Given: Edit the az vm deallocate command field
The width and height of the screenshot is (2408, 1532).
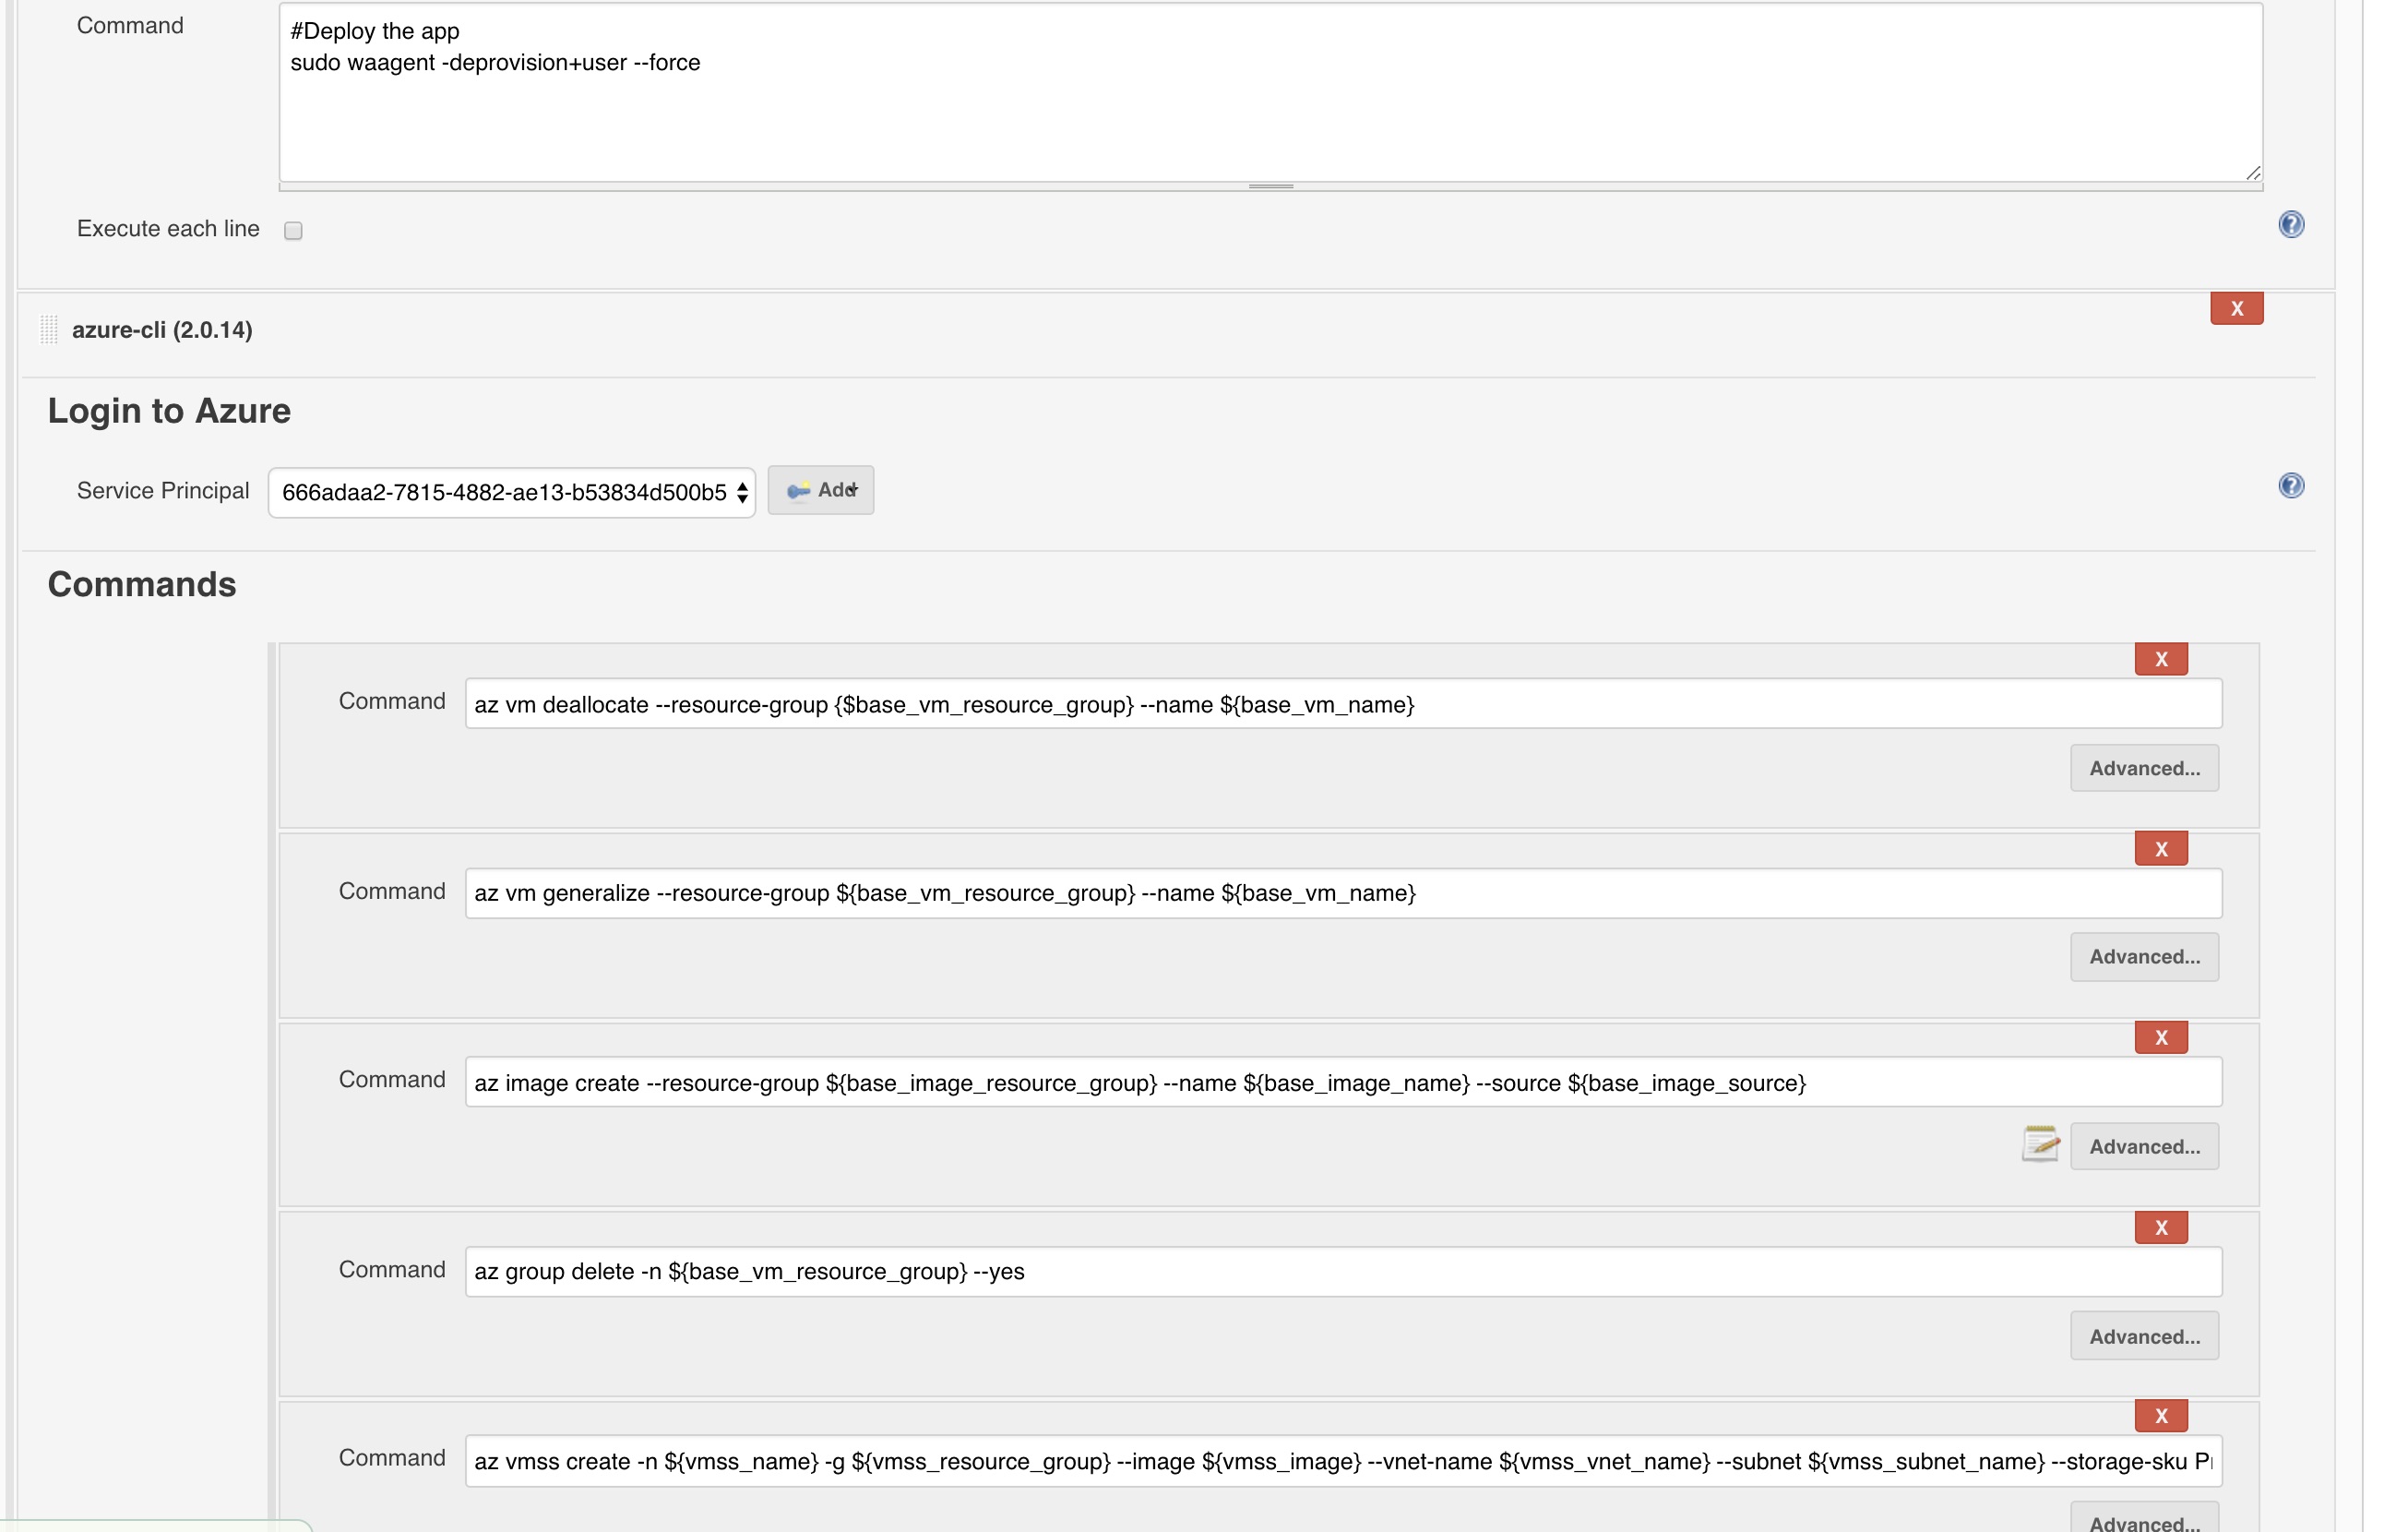Looking at the screenshot, I should (1343, 704).
